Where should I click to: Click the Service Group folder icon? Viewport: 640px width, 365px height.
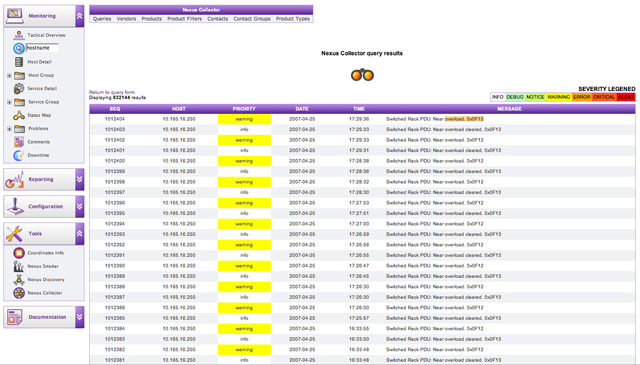pyautogui.click(x=19, y=102)
